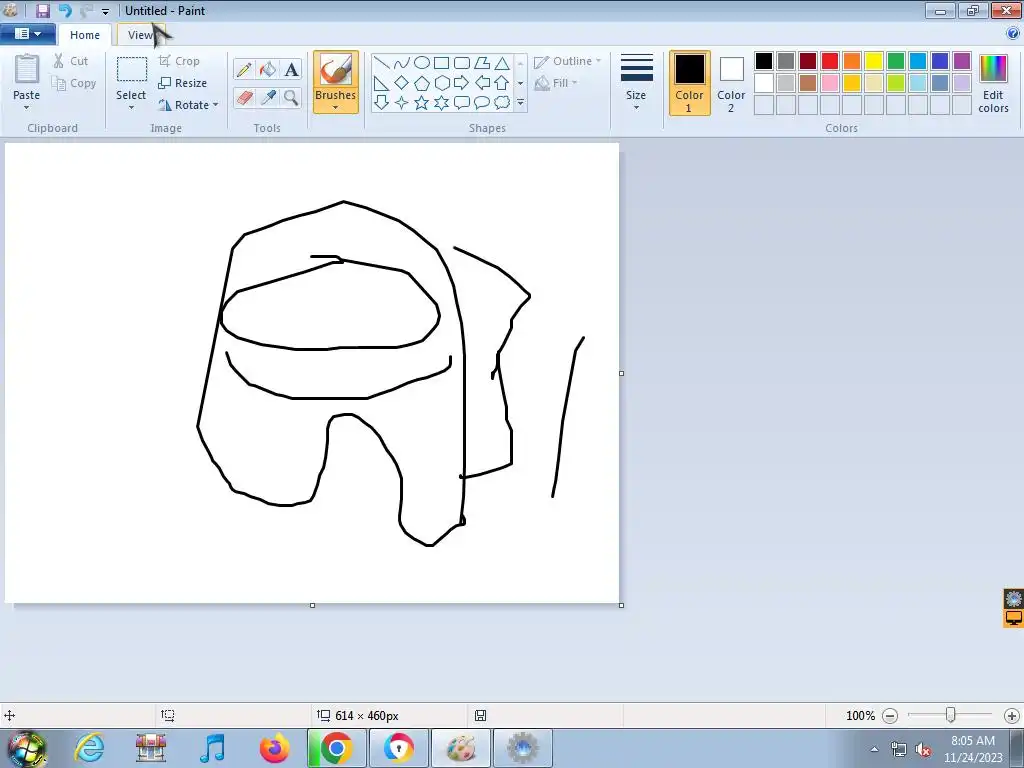Select the Pencil tool
Image resolution: width=1024 pixels, height=768 pixels.
tap(244, 69)
